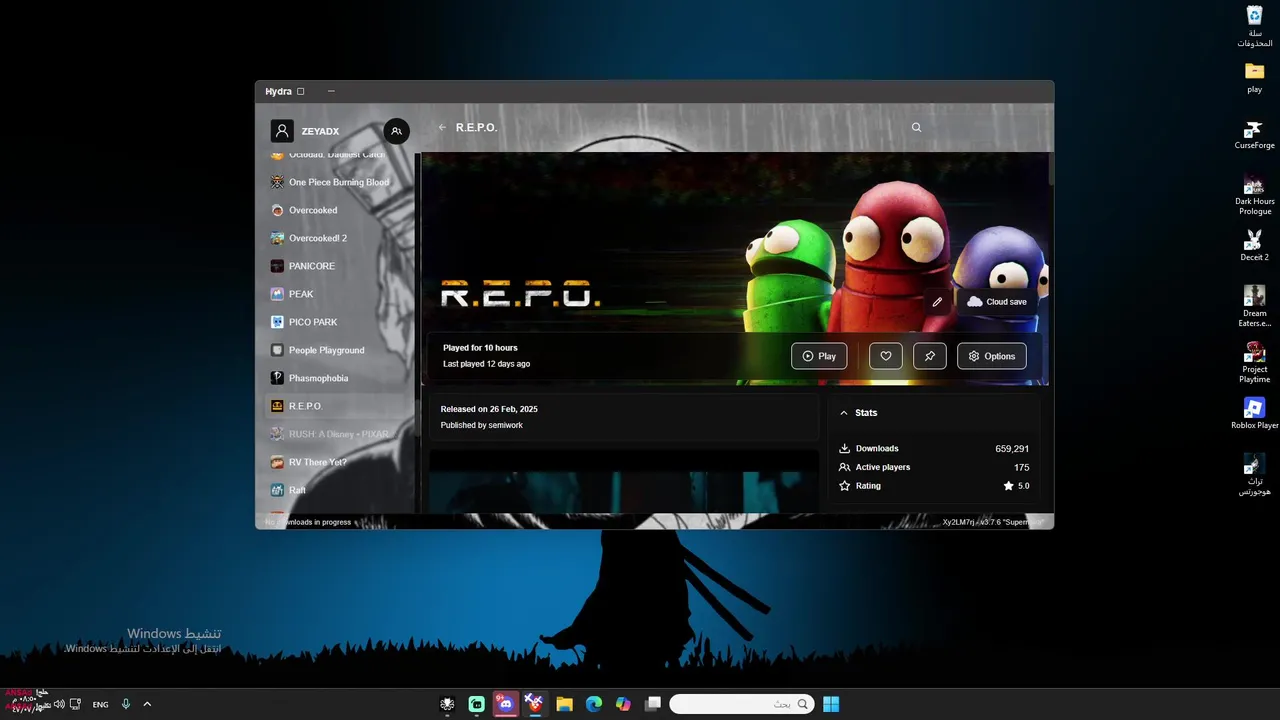Select Phasmophobia in the sidebar

click(335, 378)
